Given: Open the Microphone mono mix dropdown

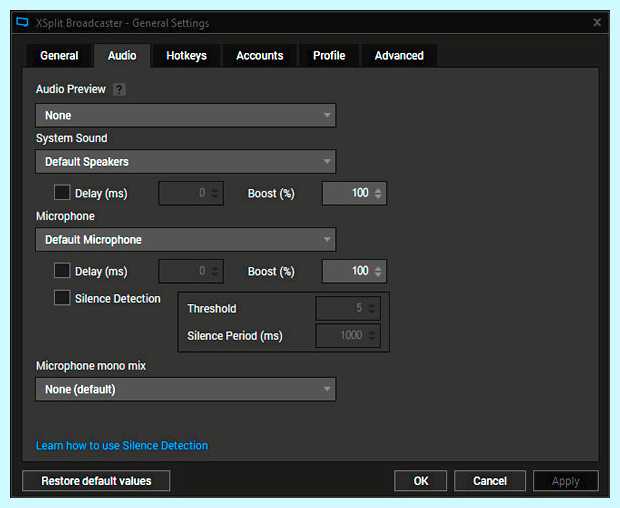Looking at the screenshot, I should point(185,389).
